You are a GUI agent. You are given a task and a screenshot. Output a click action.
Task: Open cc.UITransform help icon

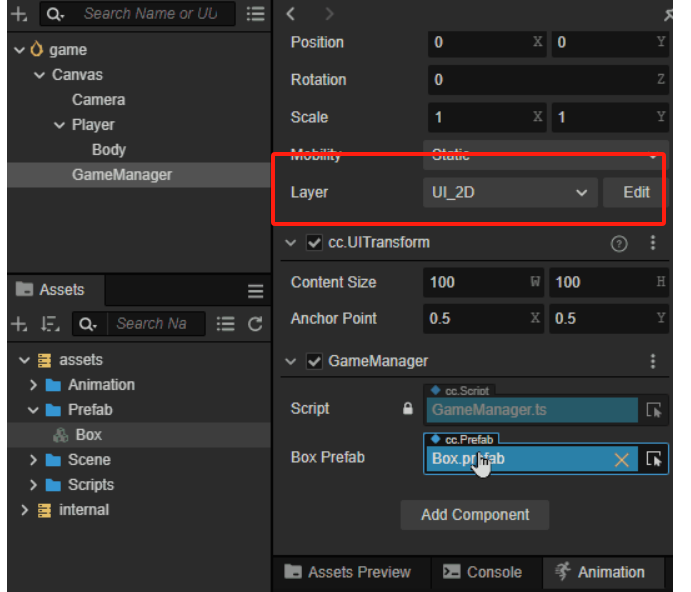pyautogui.click(x=619, y=243)
